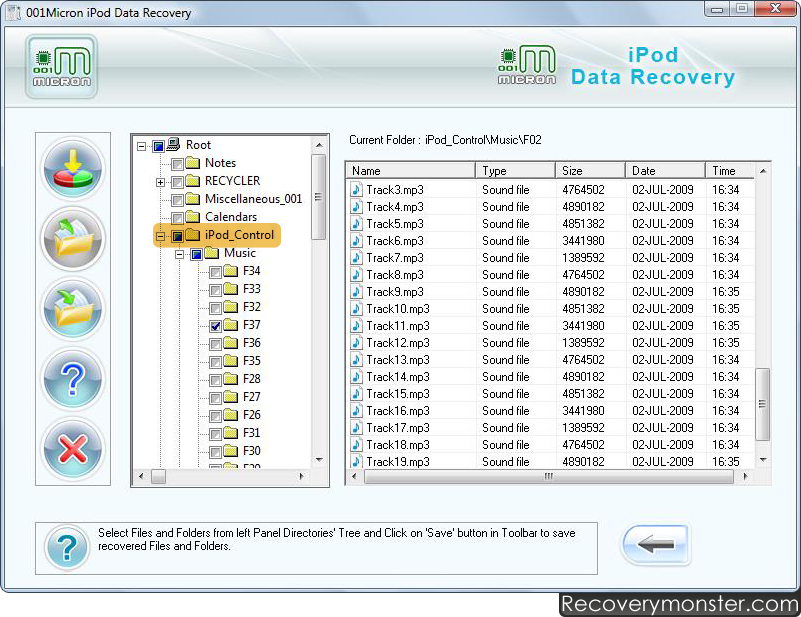Check the Notes folder checkbox

pyautogui.click(x=177, y=164)
